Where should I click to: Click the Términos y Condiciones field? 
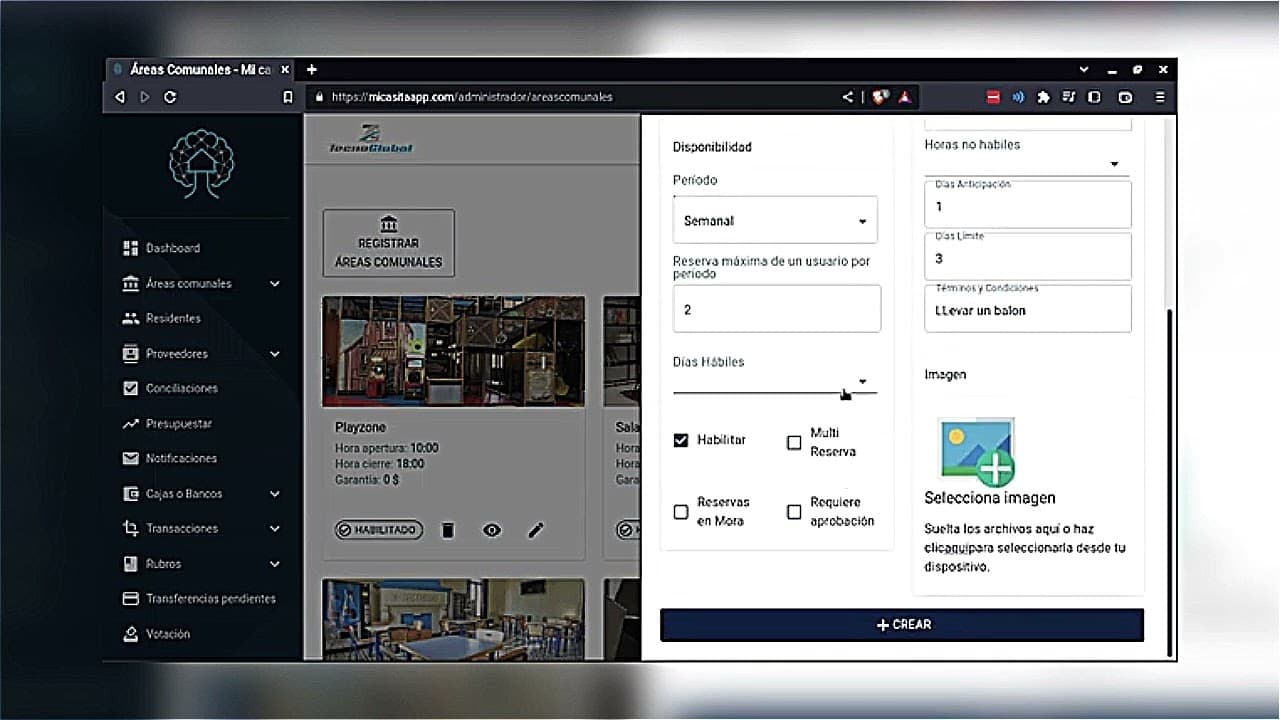click(1028, 309)
